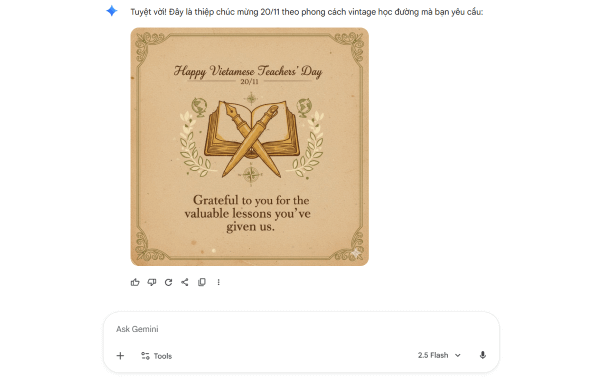Open the 2.5 Flash model selector
The width and height of the screenshot is (600, 381).
point(439,355)
